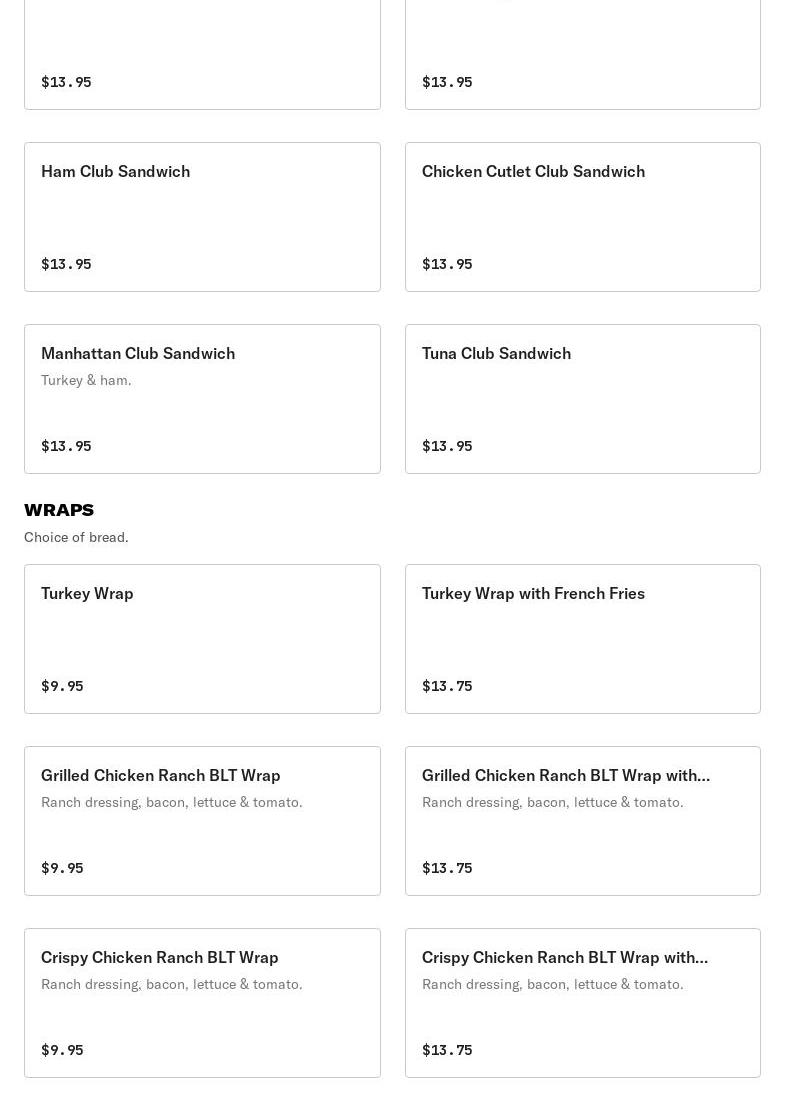The image size is (785, 1106).
Task: Click the $13.75 price under Turkey Wrap with French Fries
Action: [x=447, y=686]
